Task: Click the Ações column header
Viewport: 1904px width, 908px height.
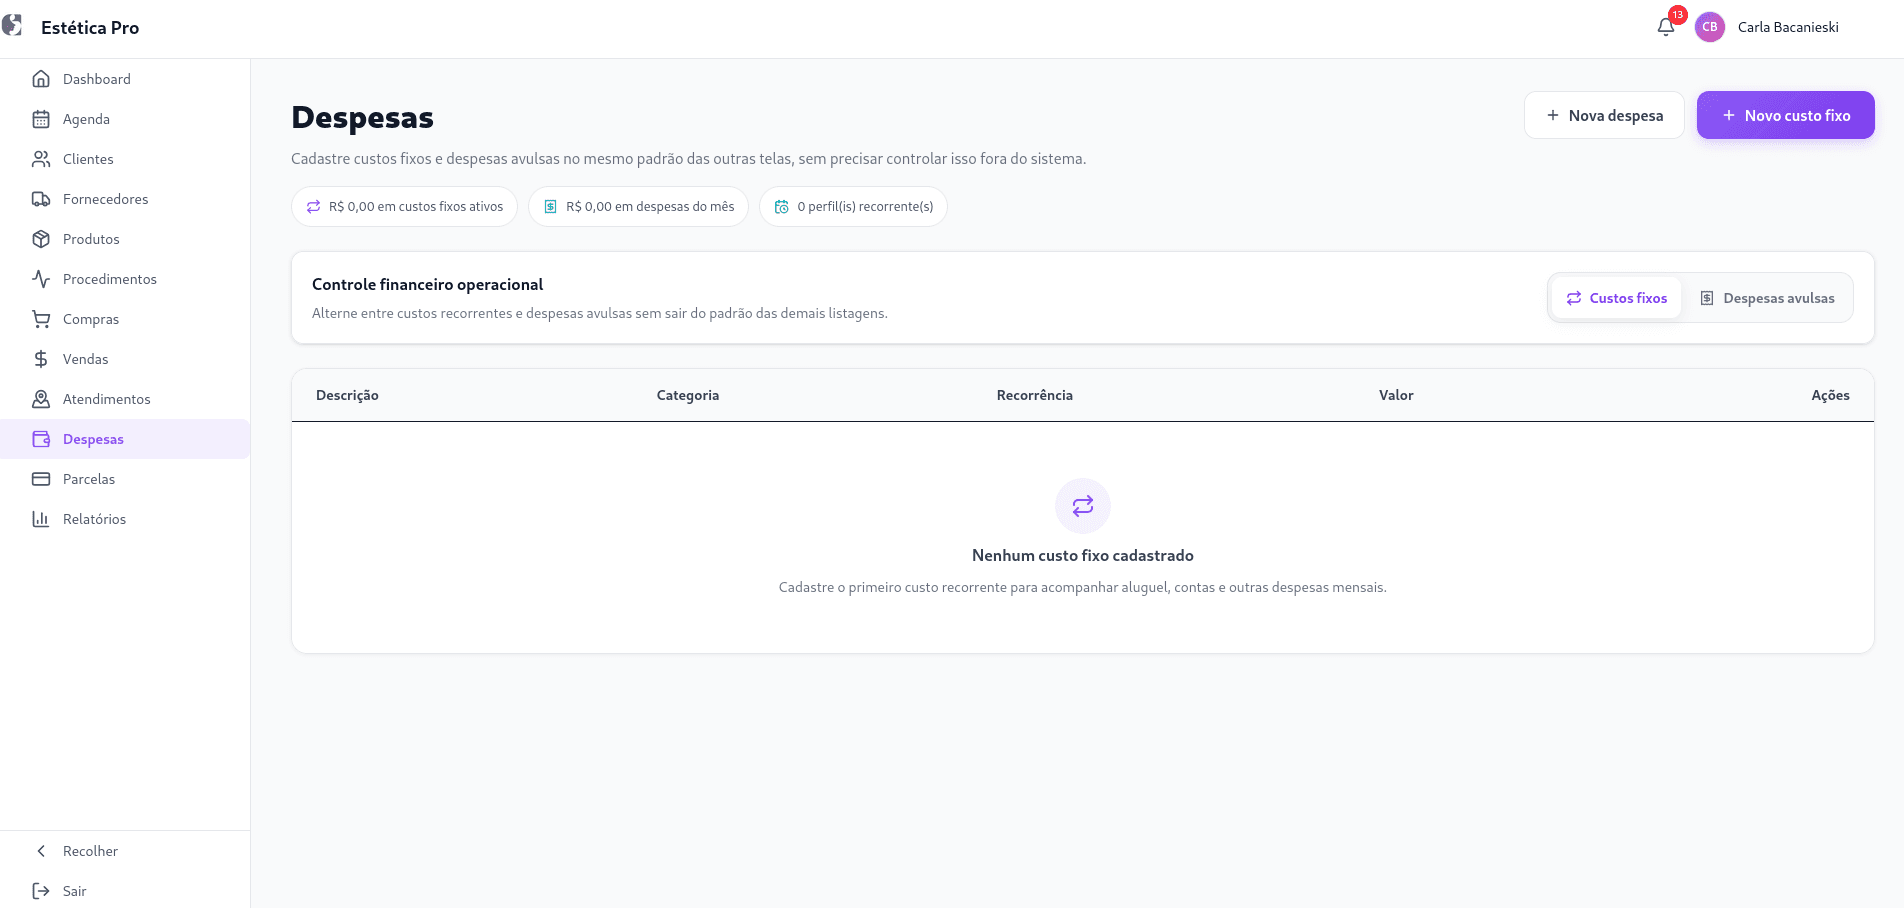Action: click(x=1830, y=395)
